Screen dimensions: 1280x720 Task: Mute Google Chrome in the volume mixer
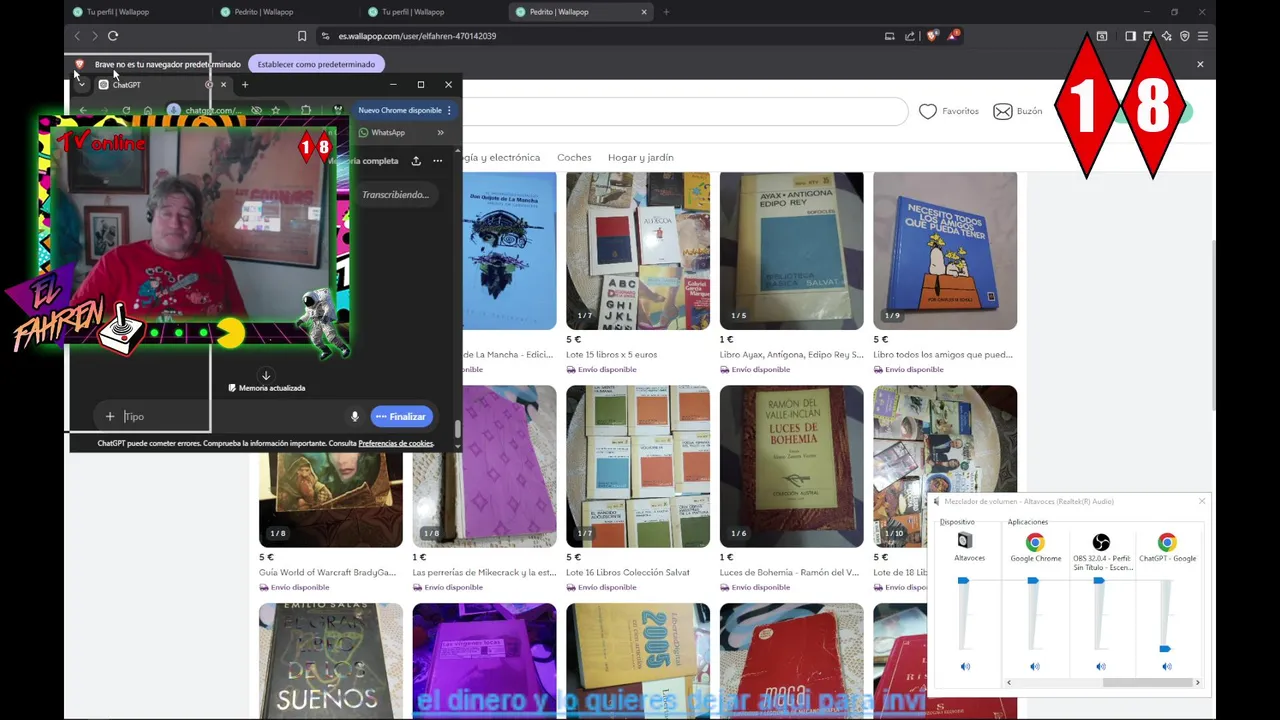pyautogui.click(x=1035, y=666)
